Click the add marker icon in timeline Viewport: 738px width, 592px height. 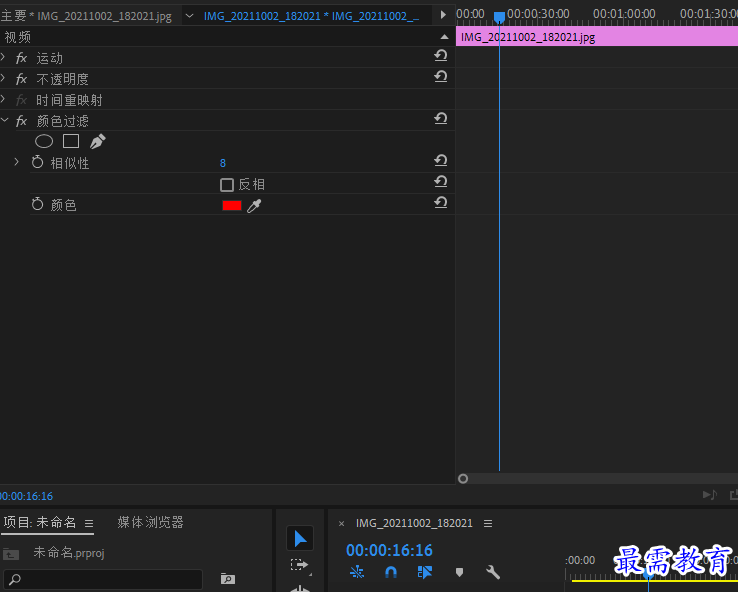459,572
